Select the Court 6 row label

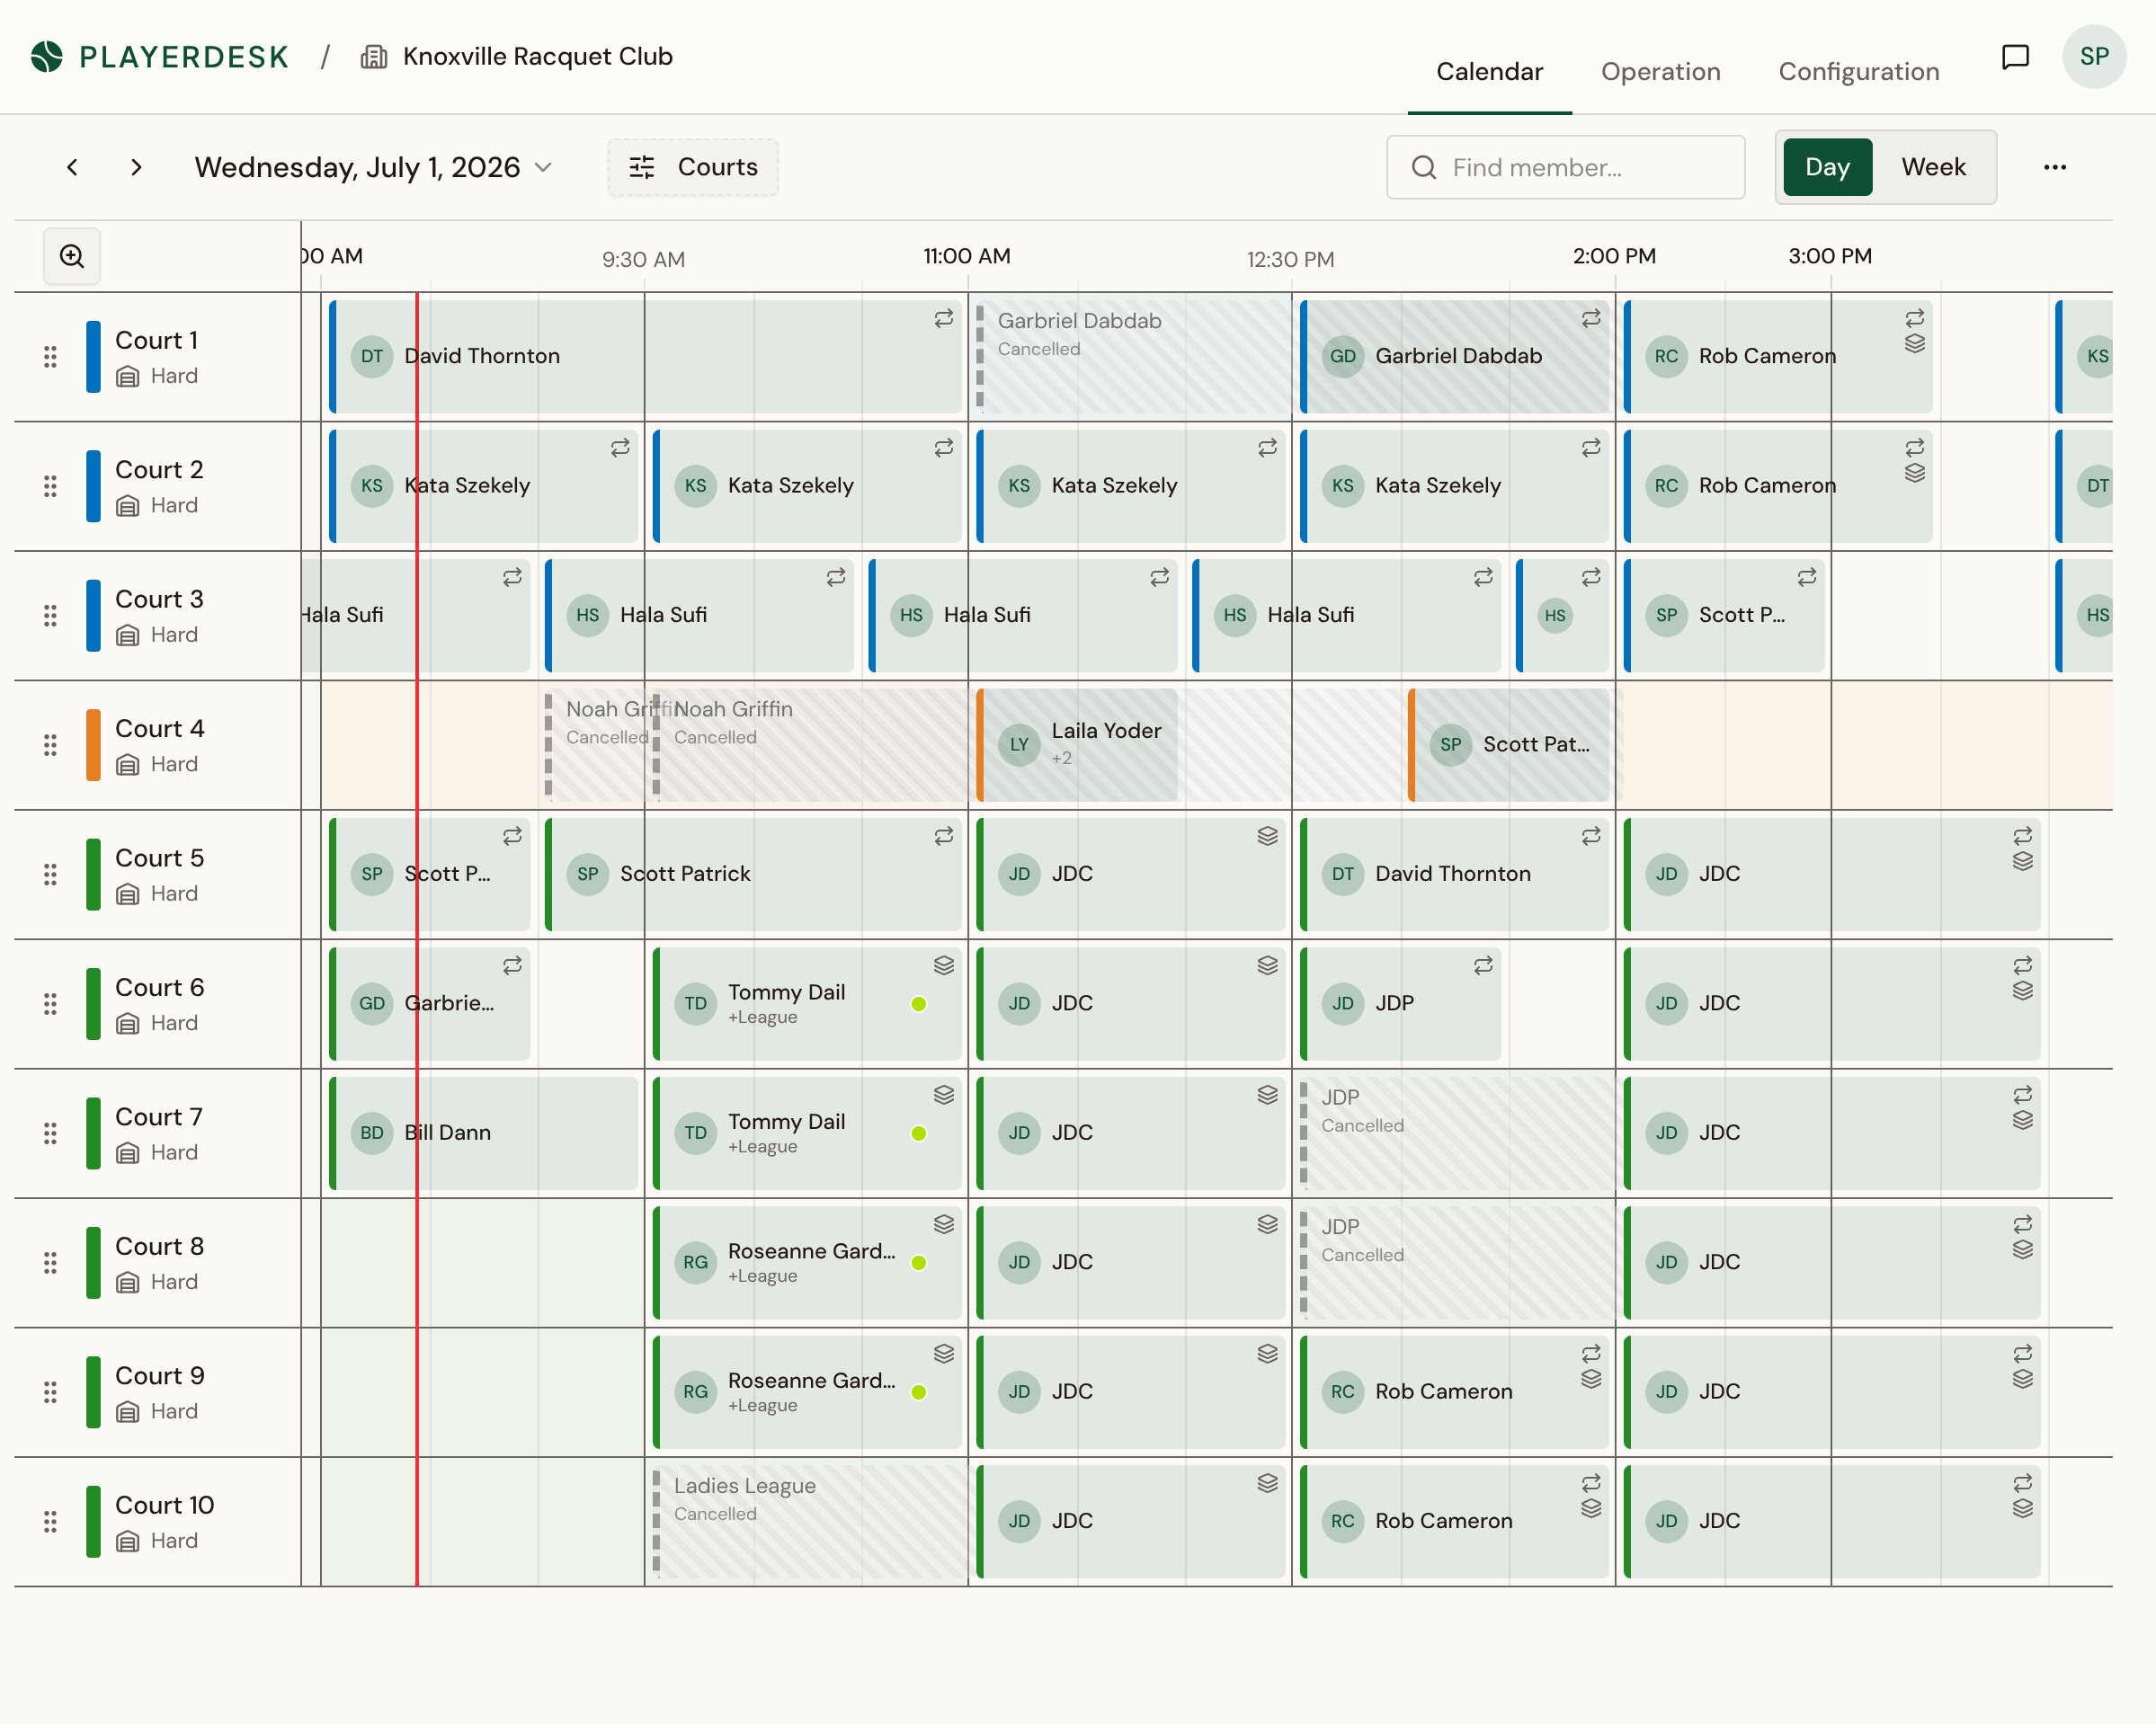pos(159,988)
